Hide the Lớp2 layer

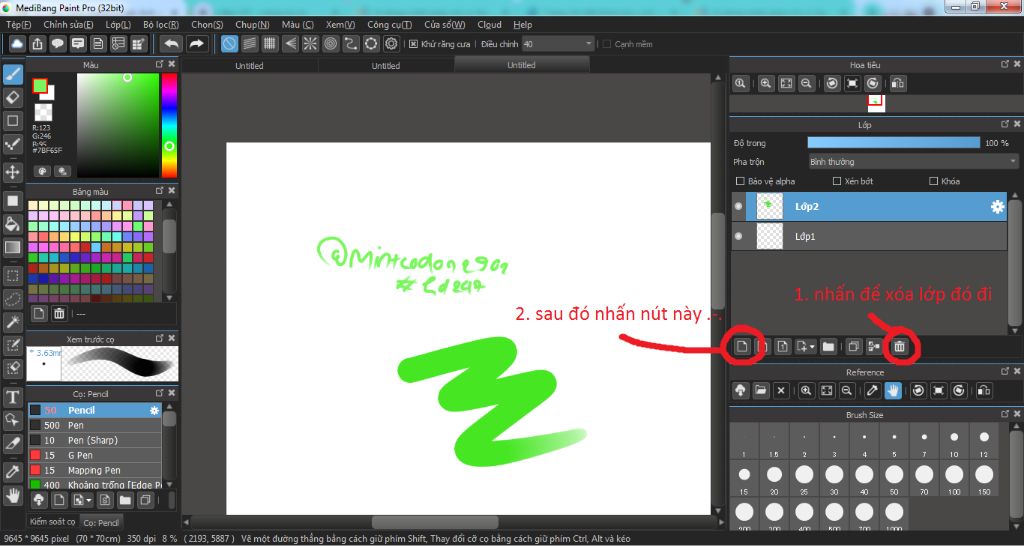click(739, 206)
